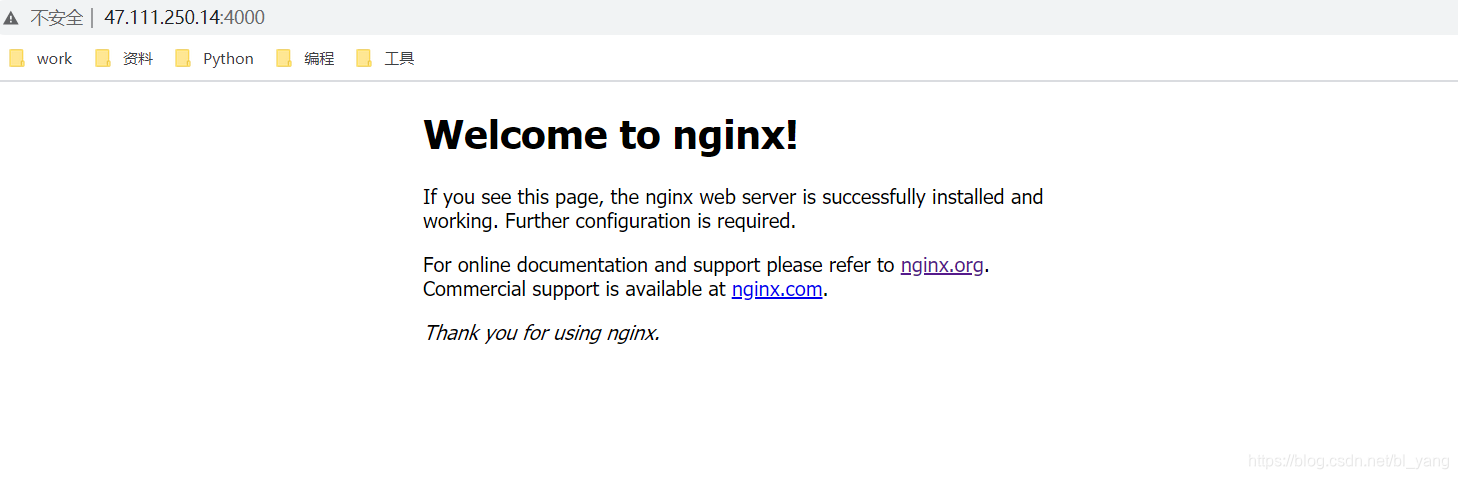This screenshot has width=1458, height=479.
Task: Open the 资料 bookmark folder
Action: click(124, 59)
